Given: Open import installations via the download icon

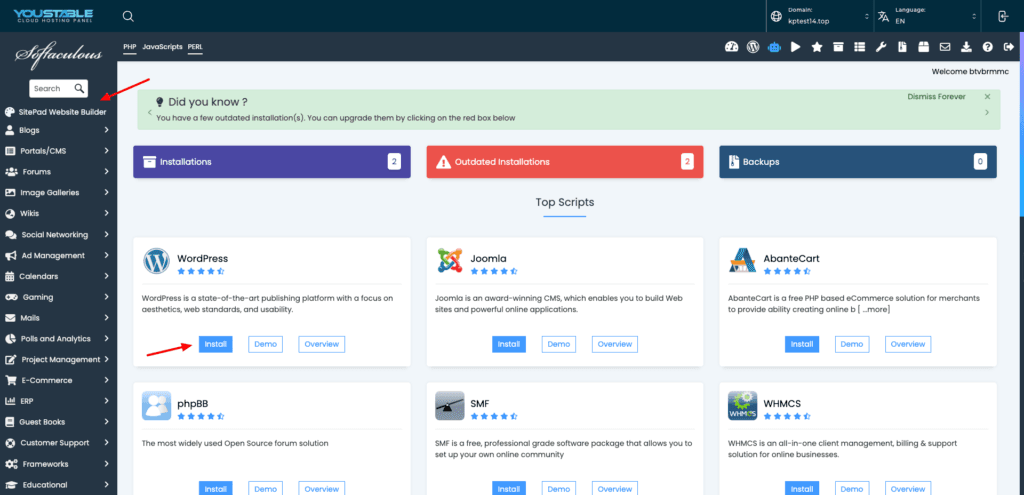Looking at the screenshot, I should [967, 47].
